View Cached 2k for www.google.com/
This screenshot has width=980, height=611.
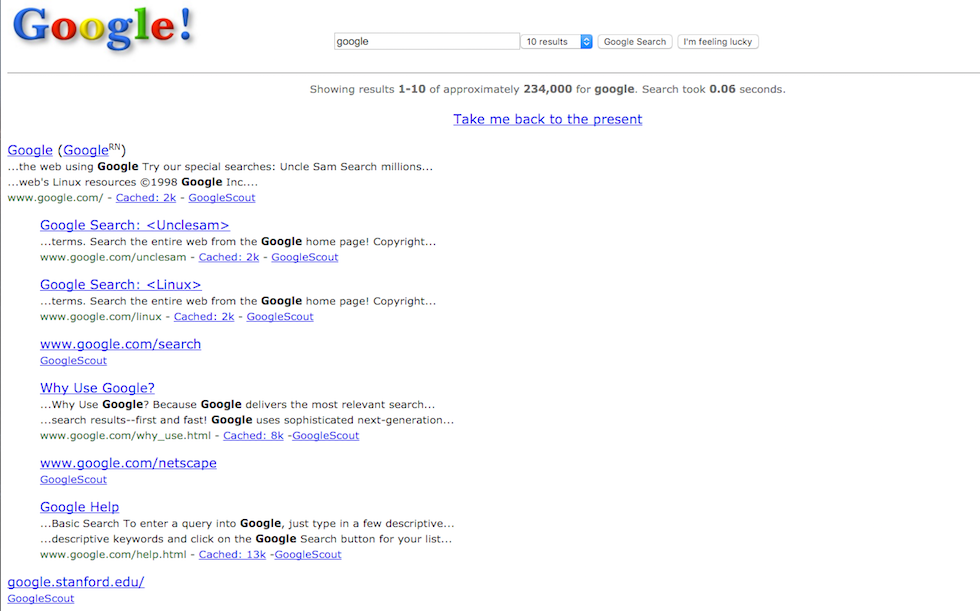(x=146, y=198)
